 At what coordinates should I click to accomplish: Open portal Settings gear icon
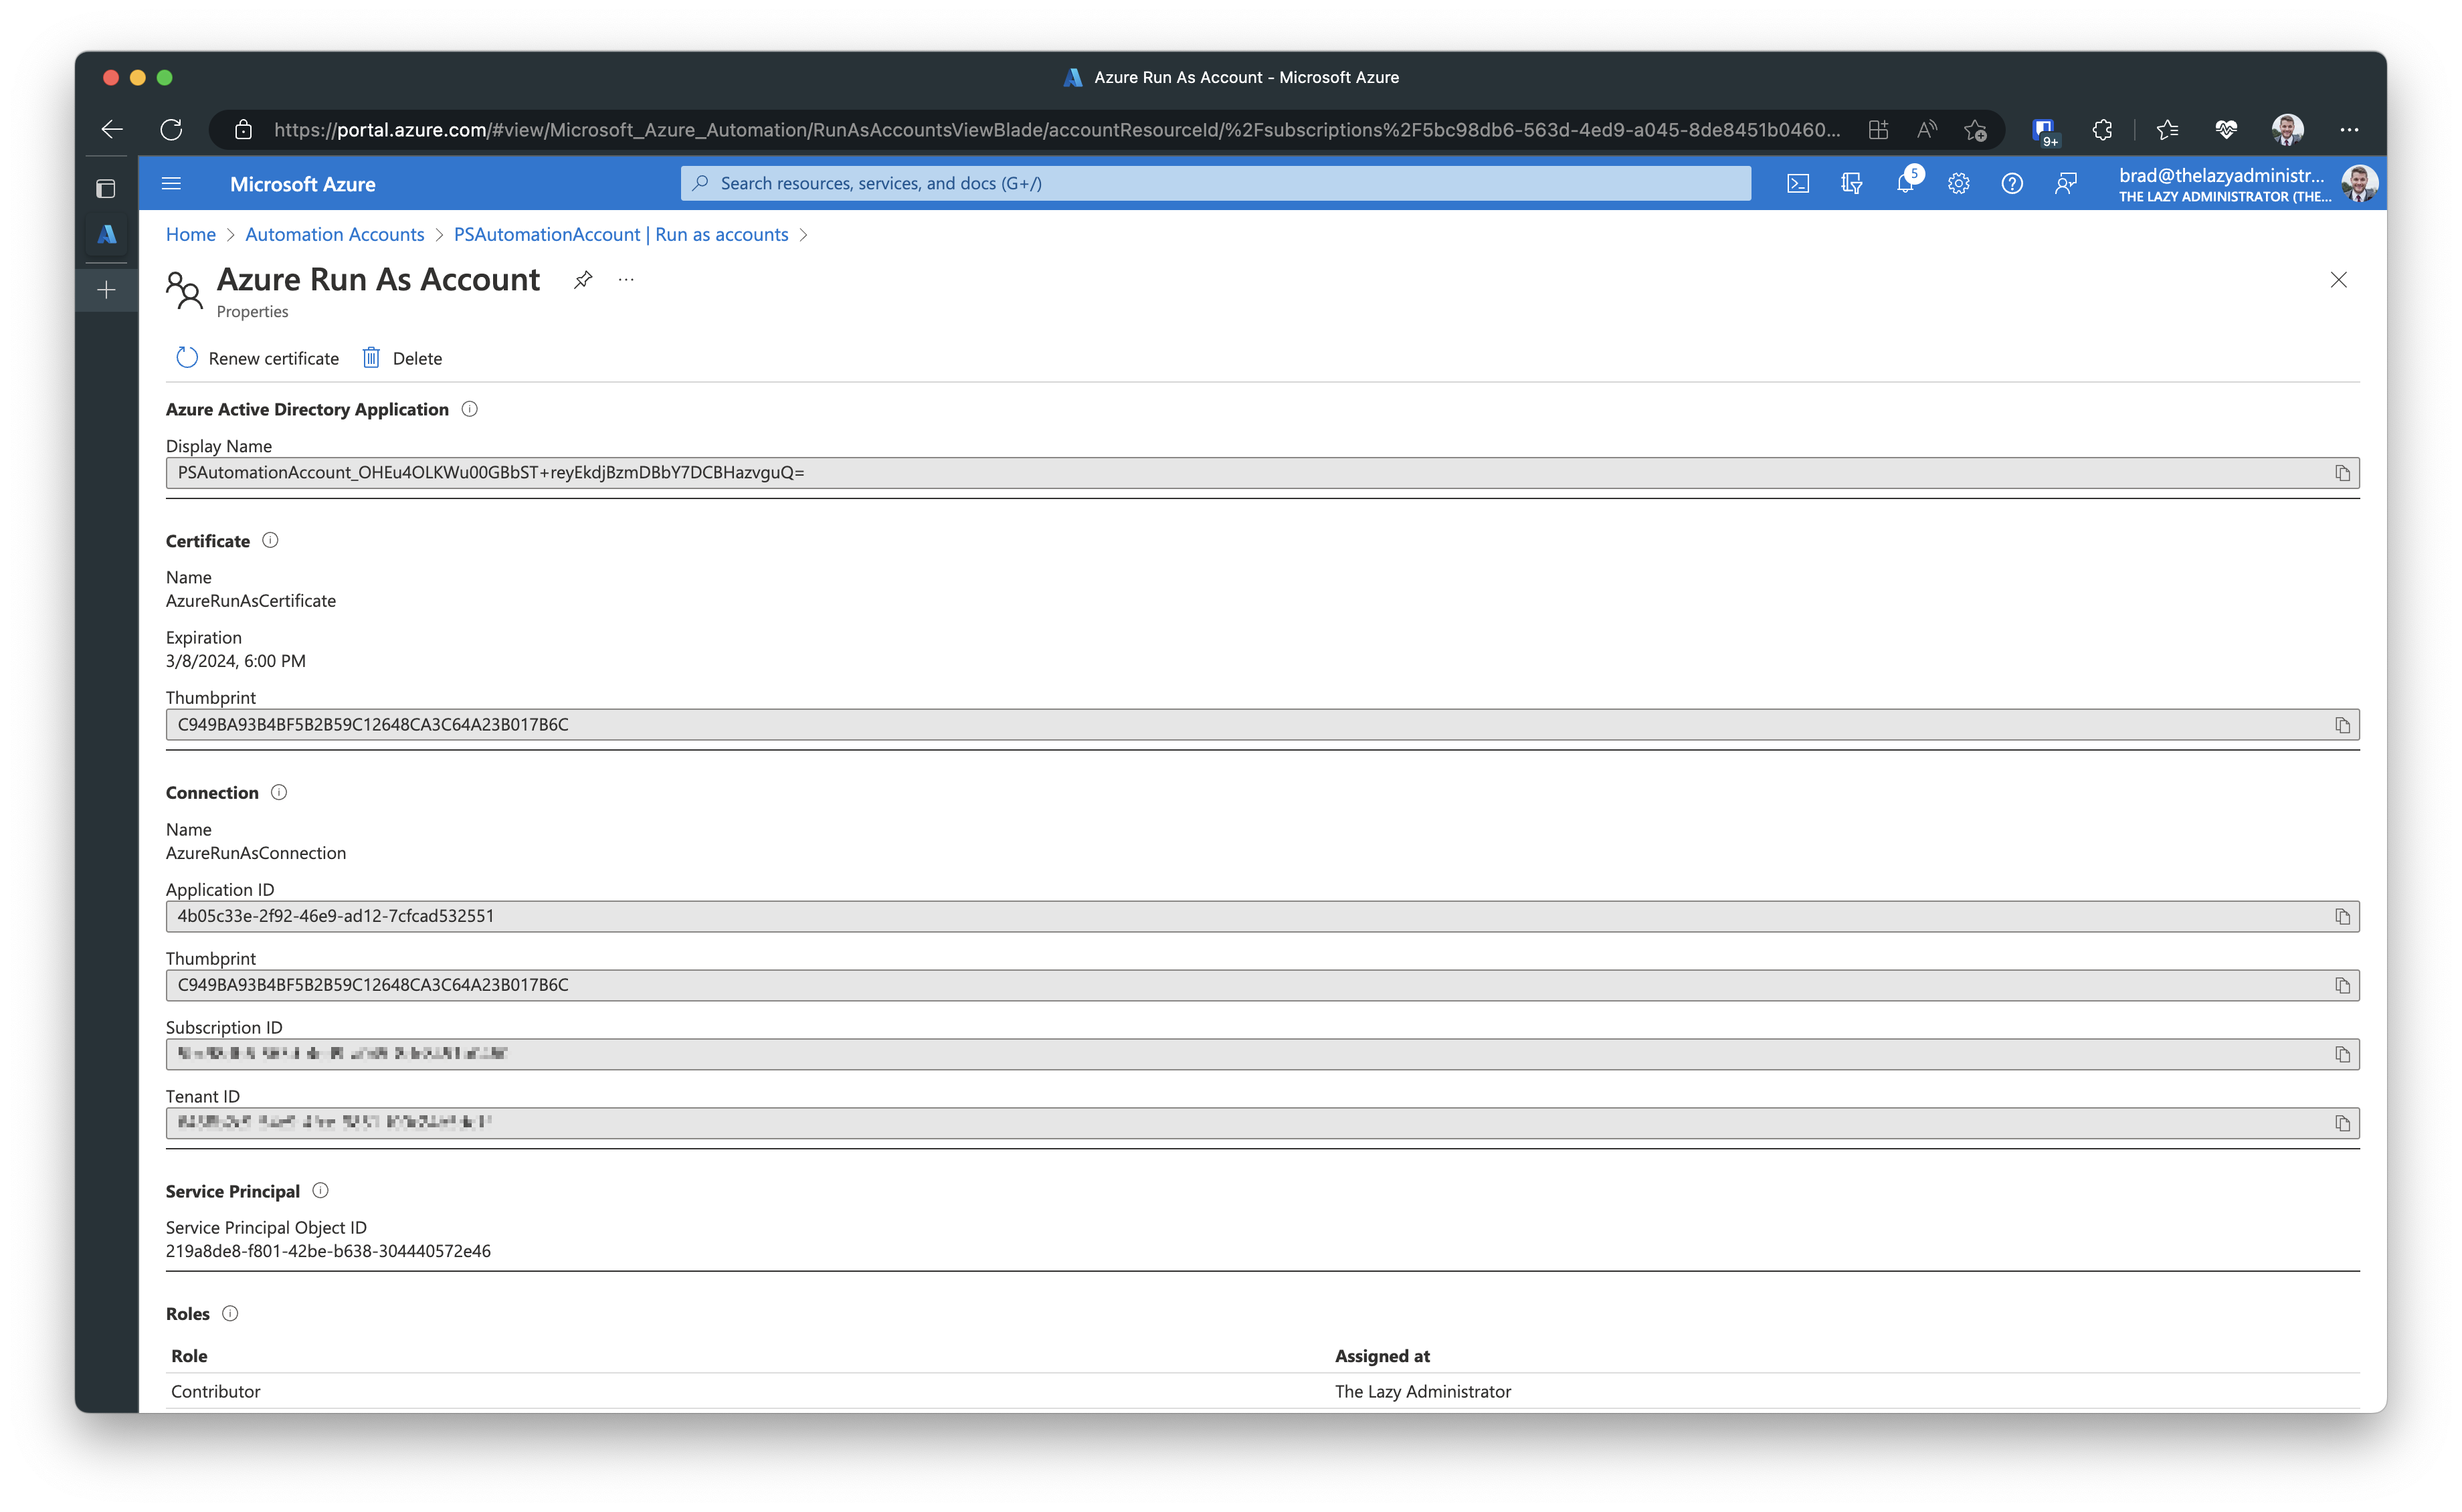[x=1958, y=184]
